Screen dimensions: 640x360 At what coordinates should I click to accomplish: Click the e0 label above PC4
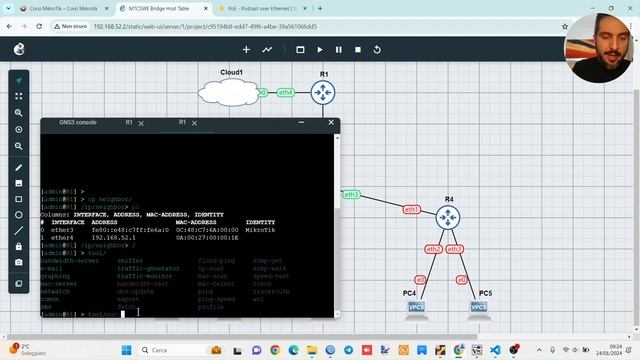coord(420,280)
